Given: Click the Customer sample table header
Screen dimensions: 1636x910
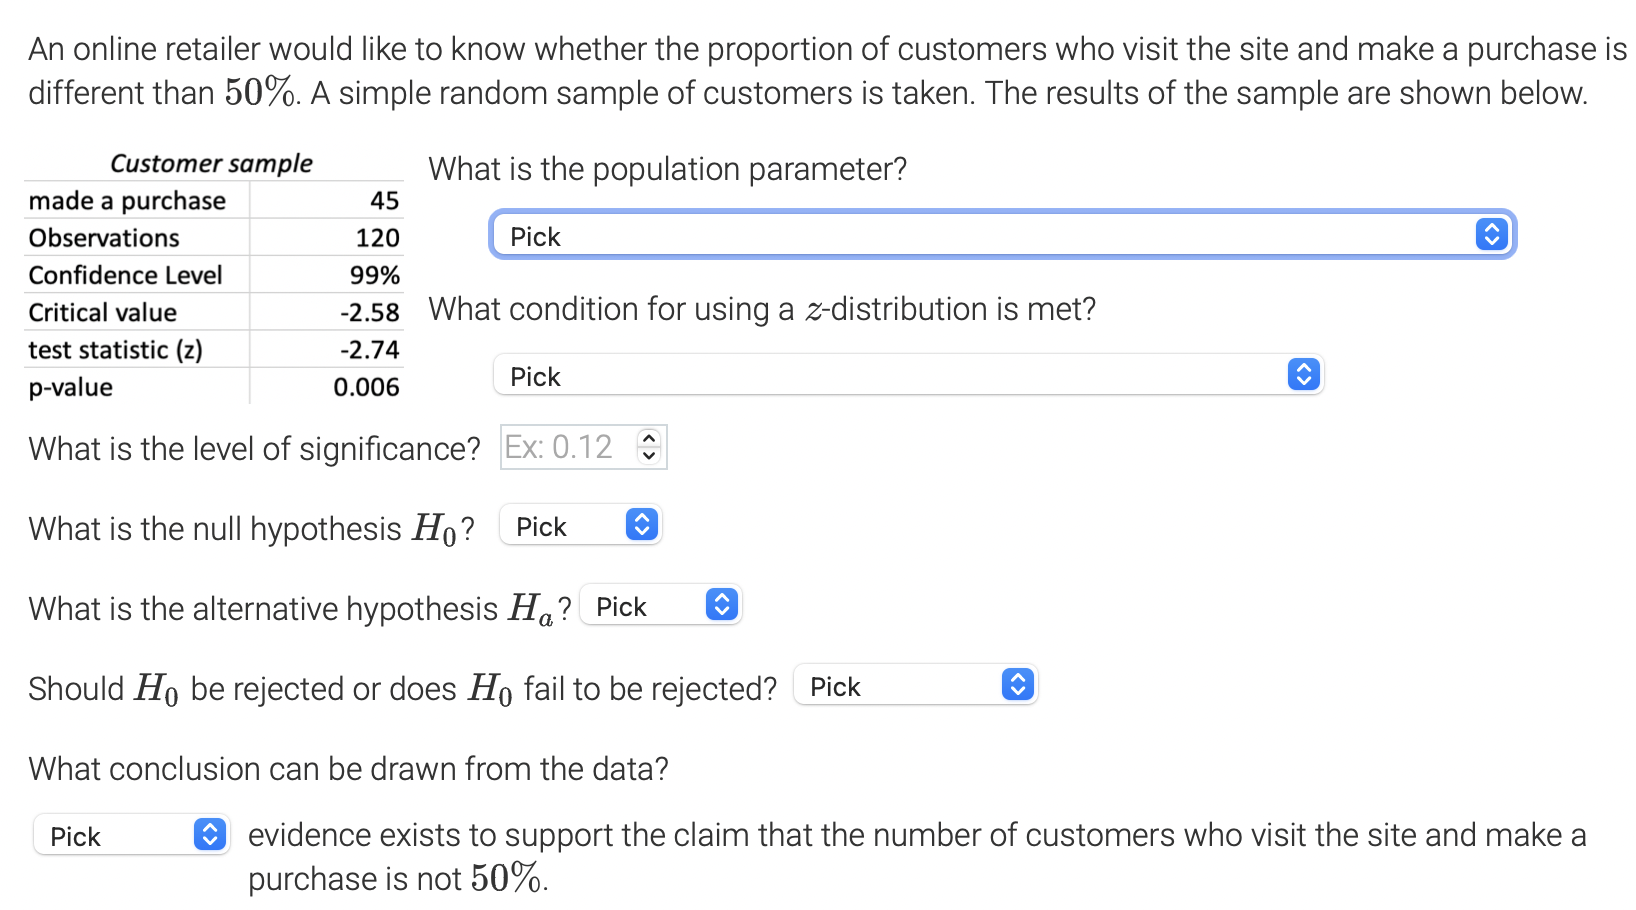Looking at the screenshot, I should 211,163.
